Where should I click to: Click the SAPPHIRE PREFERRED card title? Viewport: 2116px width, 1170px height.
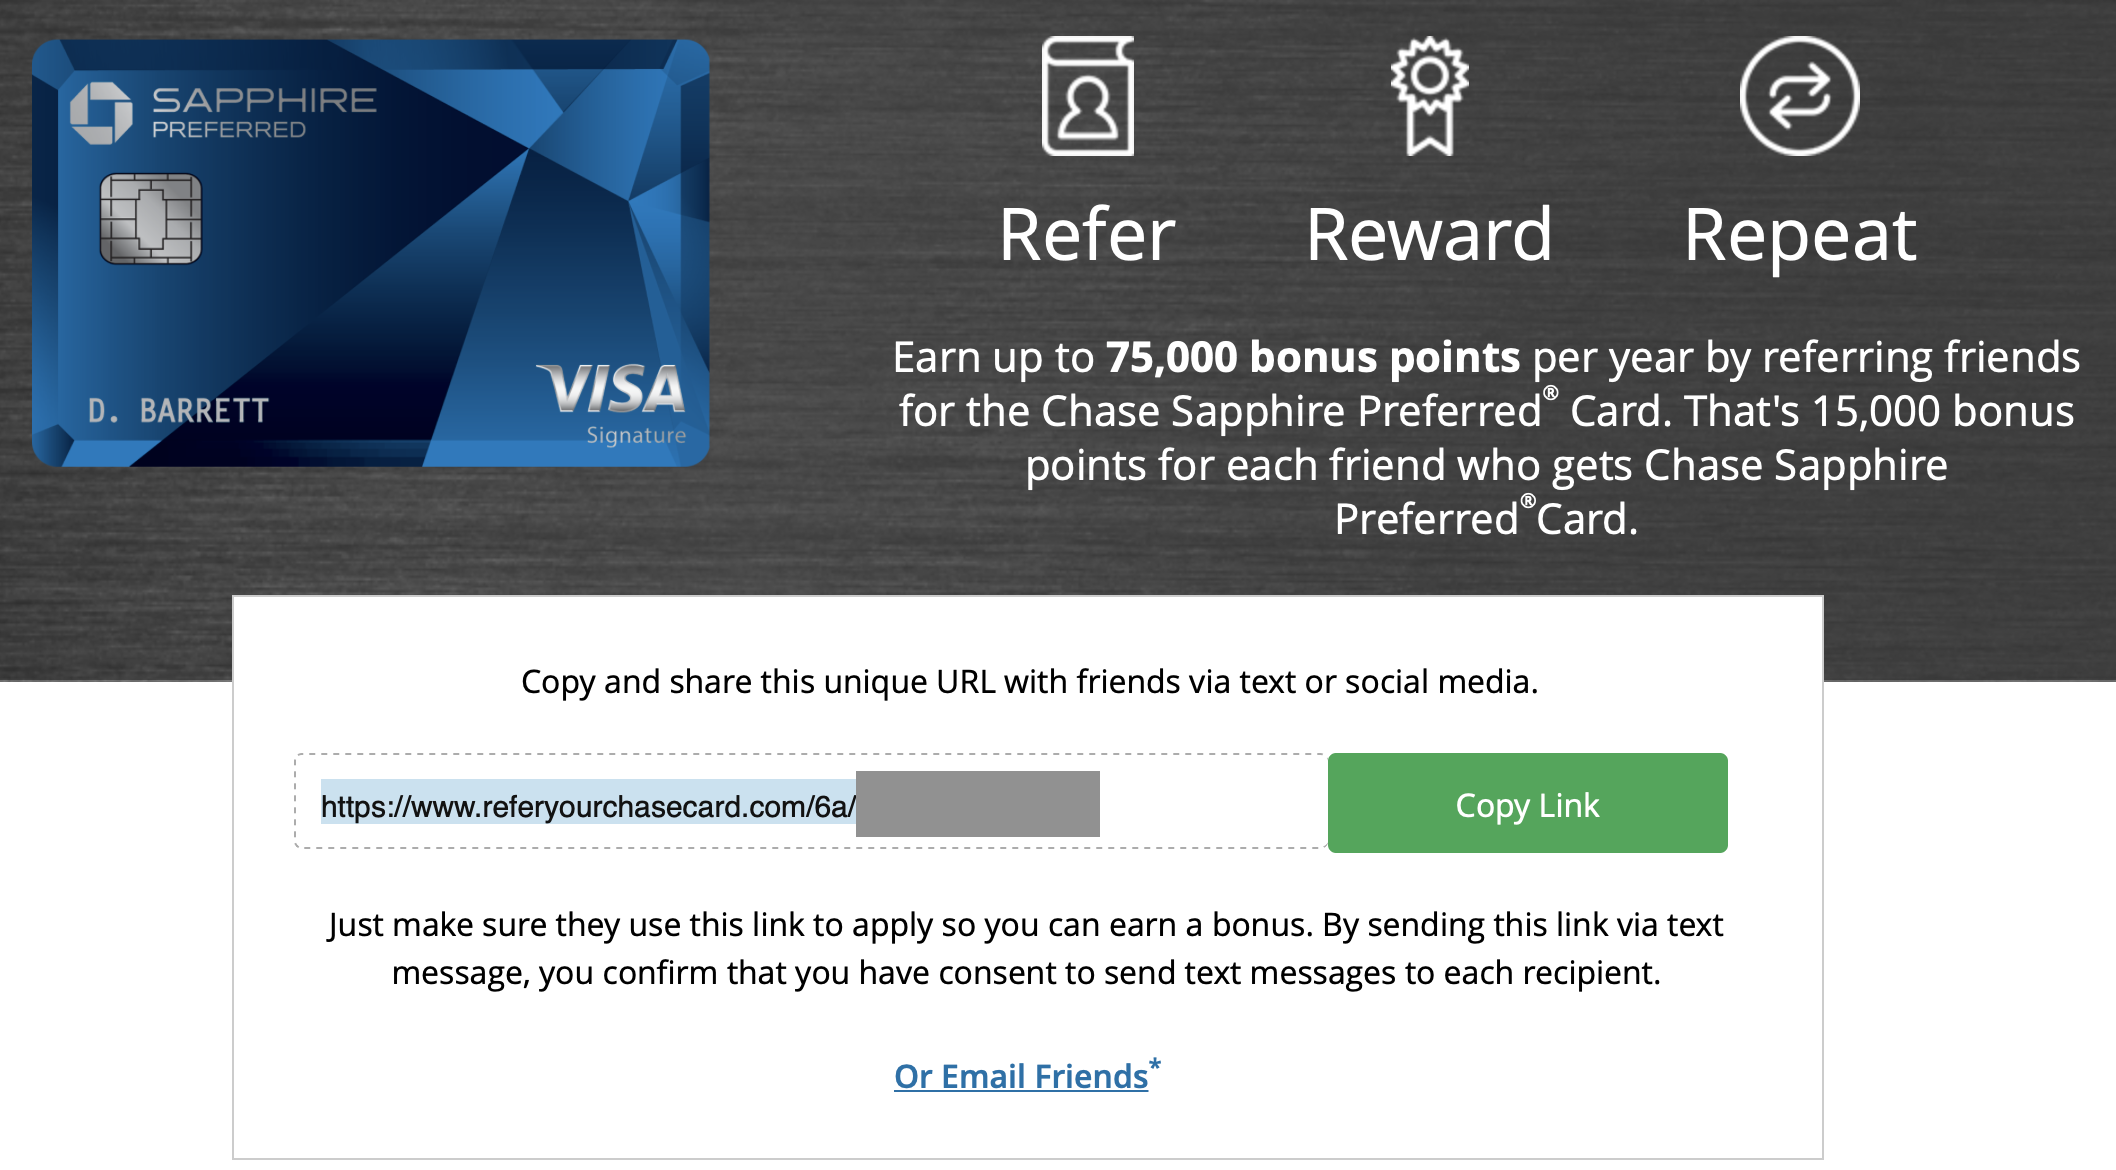264,112
